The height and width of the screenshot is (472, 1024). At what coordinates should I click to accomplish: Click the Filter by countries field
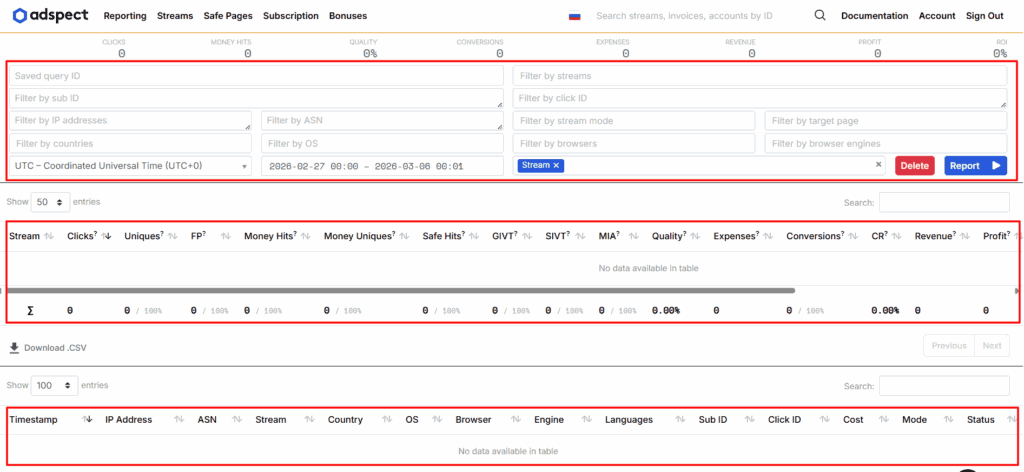point(130,144)
